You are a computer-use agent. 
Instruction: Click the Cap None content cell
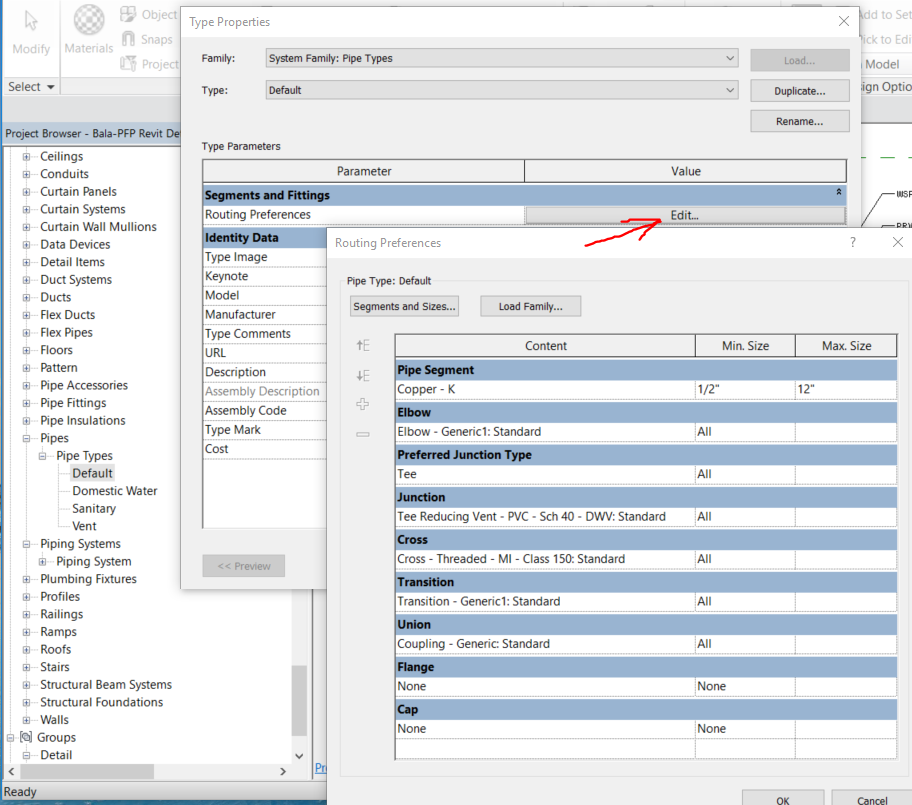tap(545, 729)
